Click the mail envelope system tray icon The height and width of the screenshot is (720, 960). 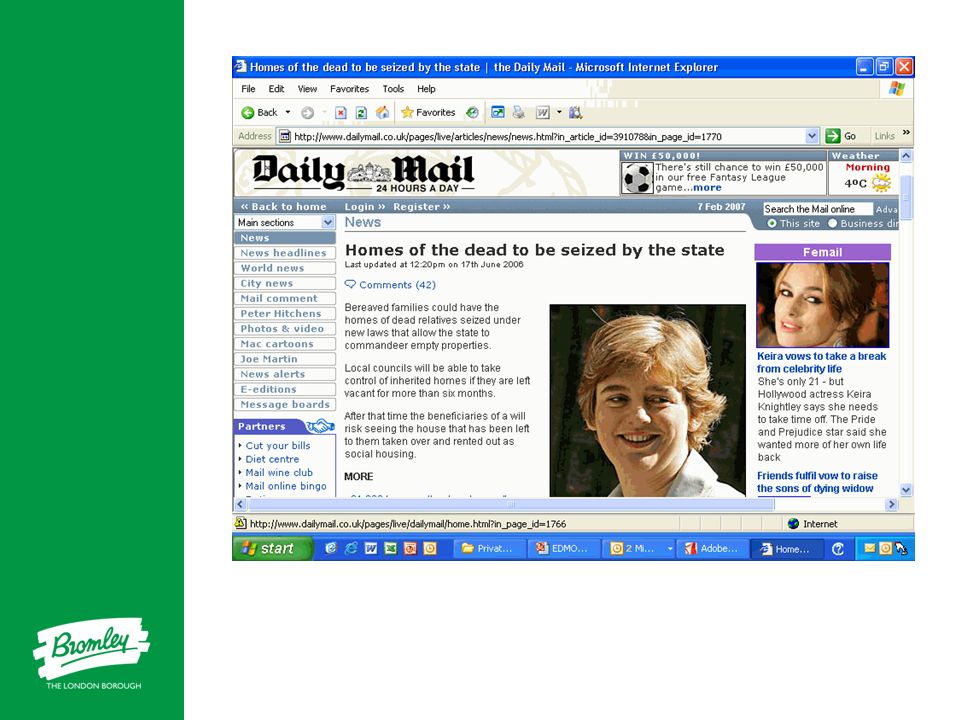869,549
